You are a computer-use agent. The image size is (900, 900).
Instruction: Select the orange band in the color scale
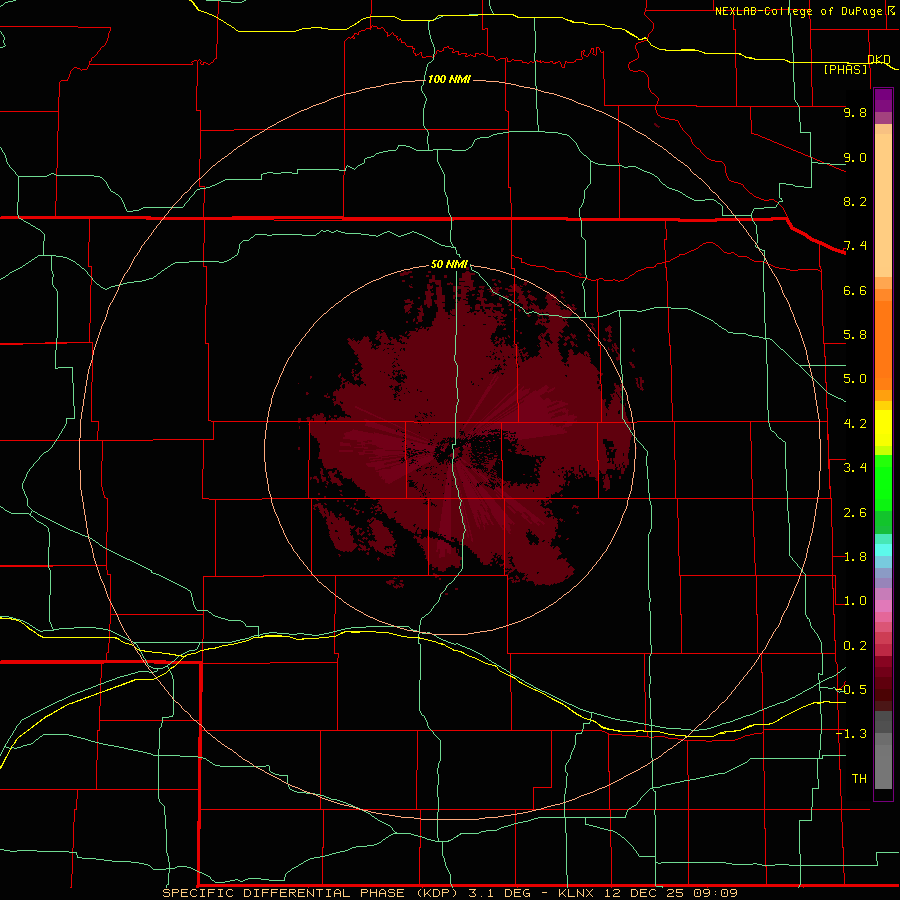pyautogui.click(x=883, y=345)
